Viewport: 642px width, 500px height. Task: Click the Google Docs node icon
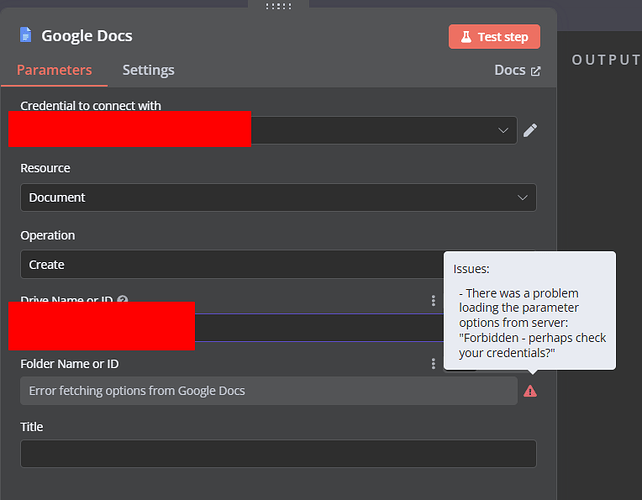click(25, 35)
